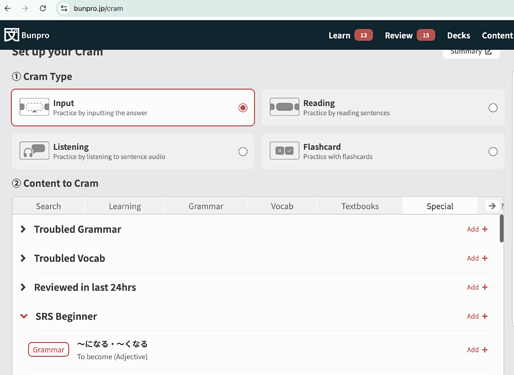Select the Flashcard radio button
Screen dimensions: 514x375
pos(493,152)
